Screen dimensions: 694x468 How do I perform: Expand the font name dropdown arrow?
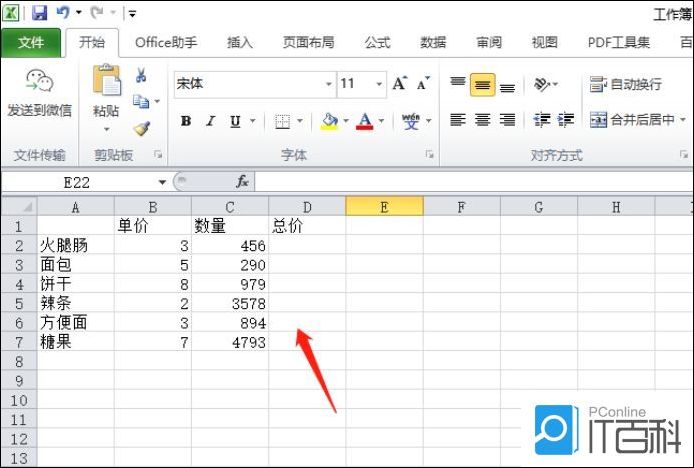pos(328,84)
